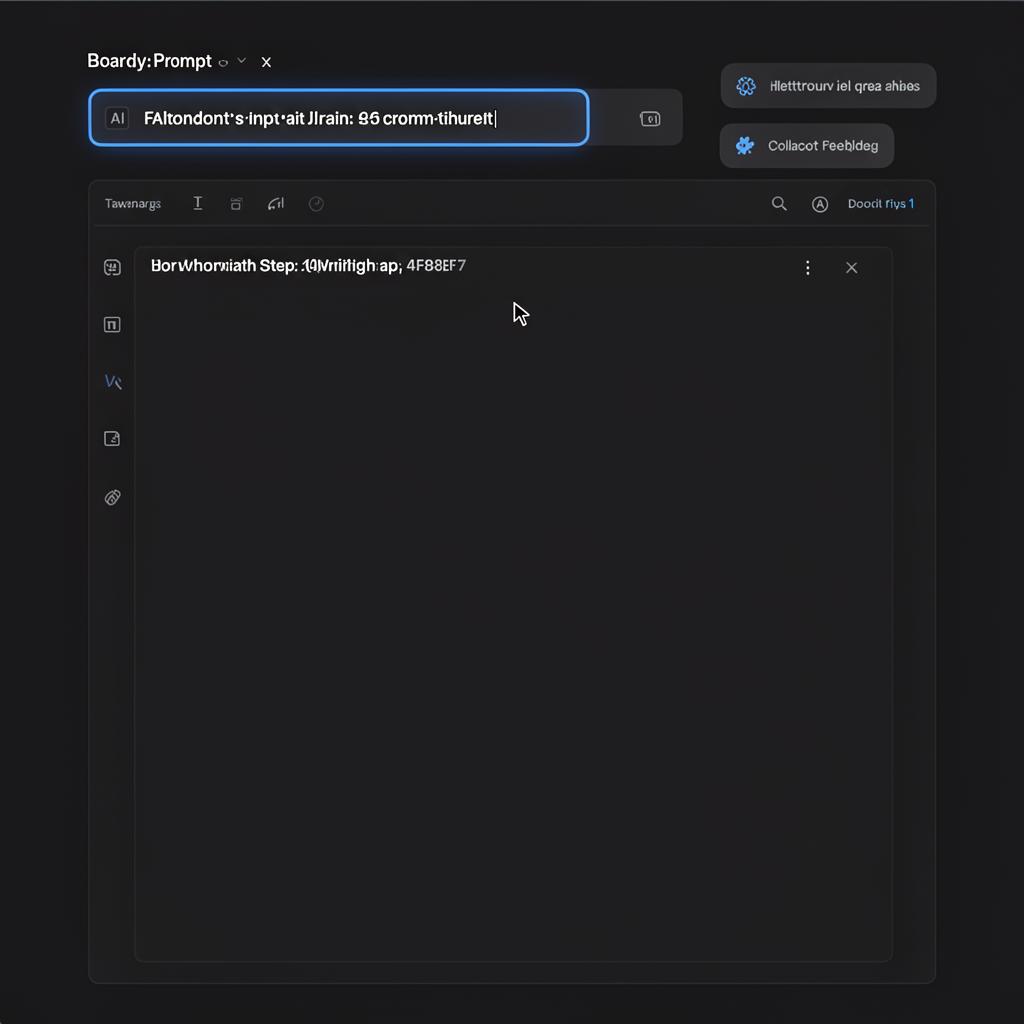Image resolution: width=1024 pixels, height=1024 pixels.
Task: Open the Tawsnargs toolbar label
Action: [133, 204]
